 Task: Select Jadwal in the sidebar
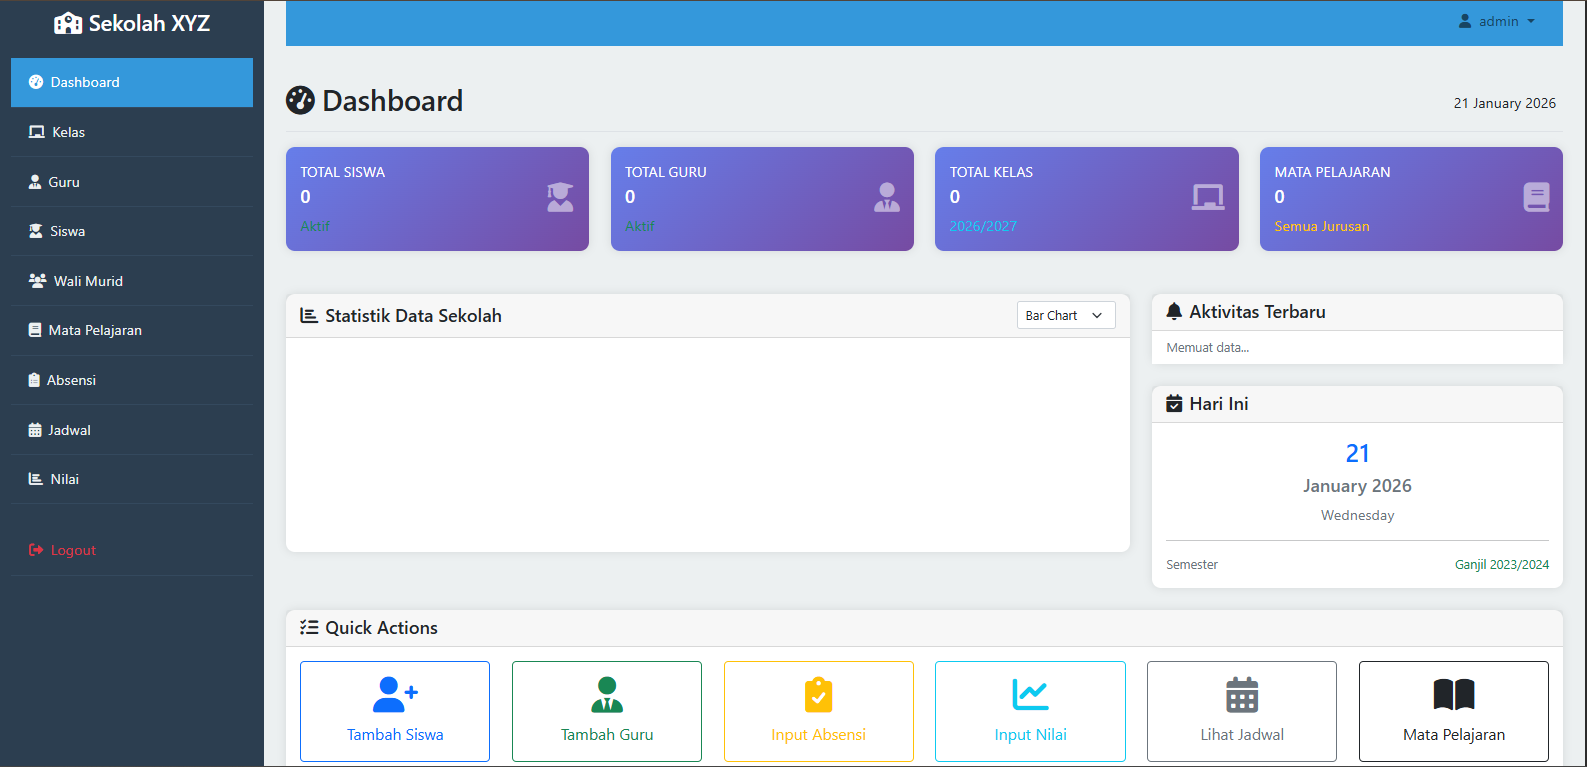pos(69,430)
